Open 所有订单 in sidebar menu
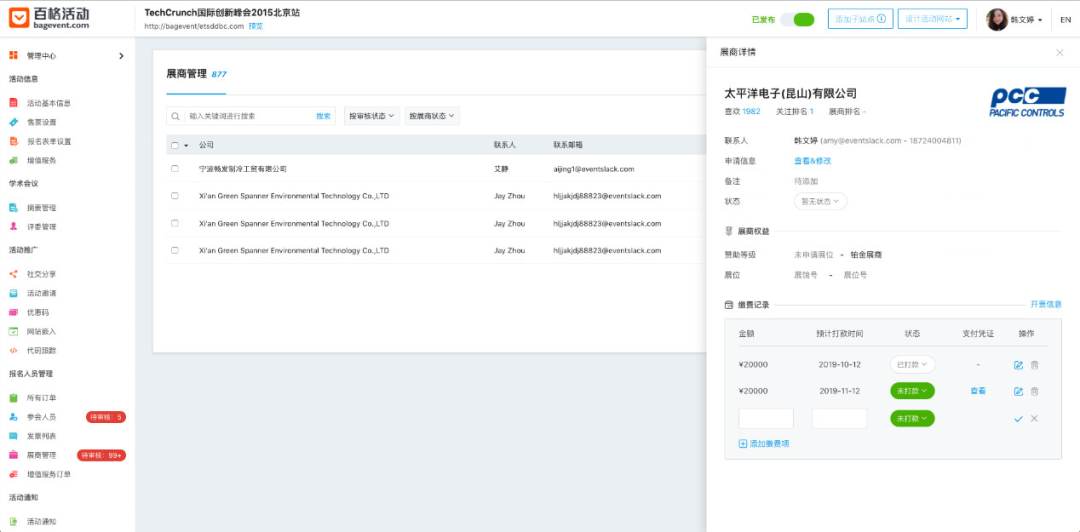This screenshot has height=532, width=1080. 41,398
